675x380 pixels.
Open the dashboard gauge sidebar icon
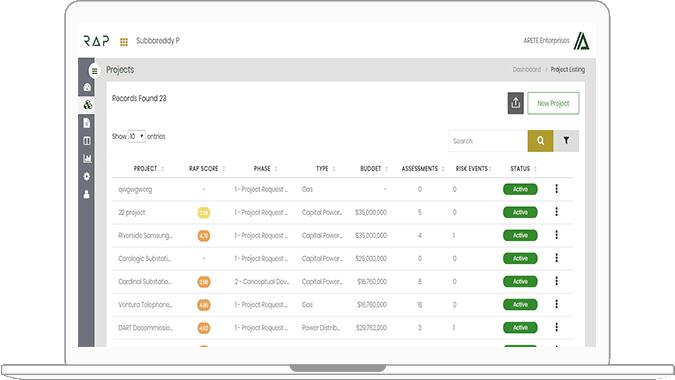[x=87, y=87]
